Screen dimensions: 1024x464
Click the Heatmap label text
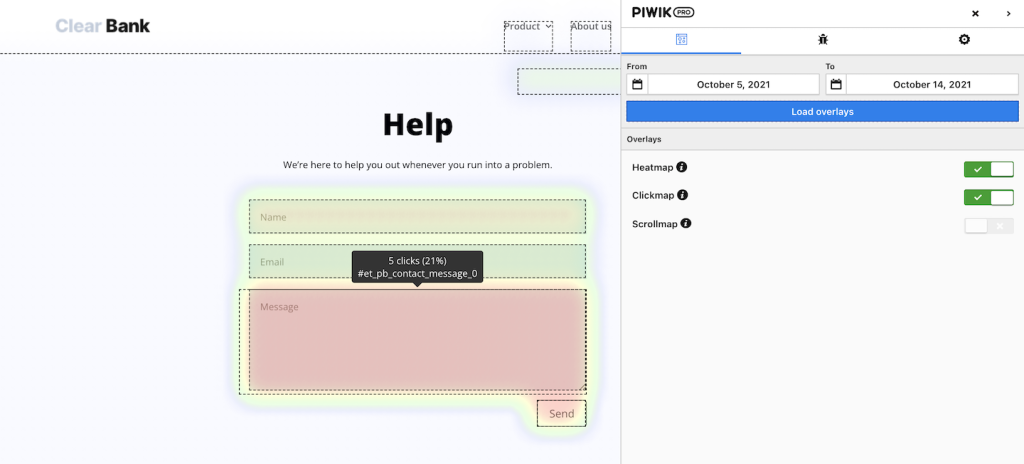pos(652,167)
